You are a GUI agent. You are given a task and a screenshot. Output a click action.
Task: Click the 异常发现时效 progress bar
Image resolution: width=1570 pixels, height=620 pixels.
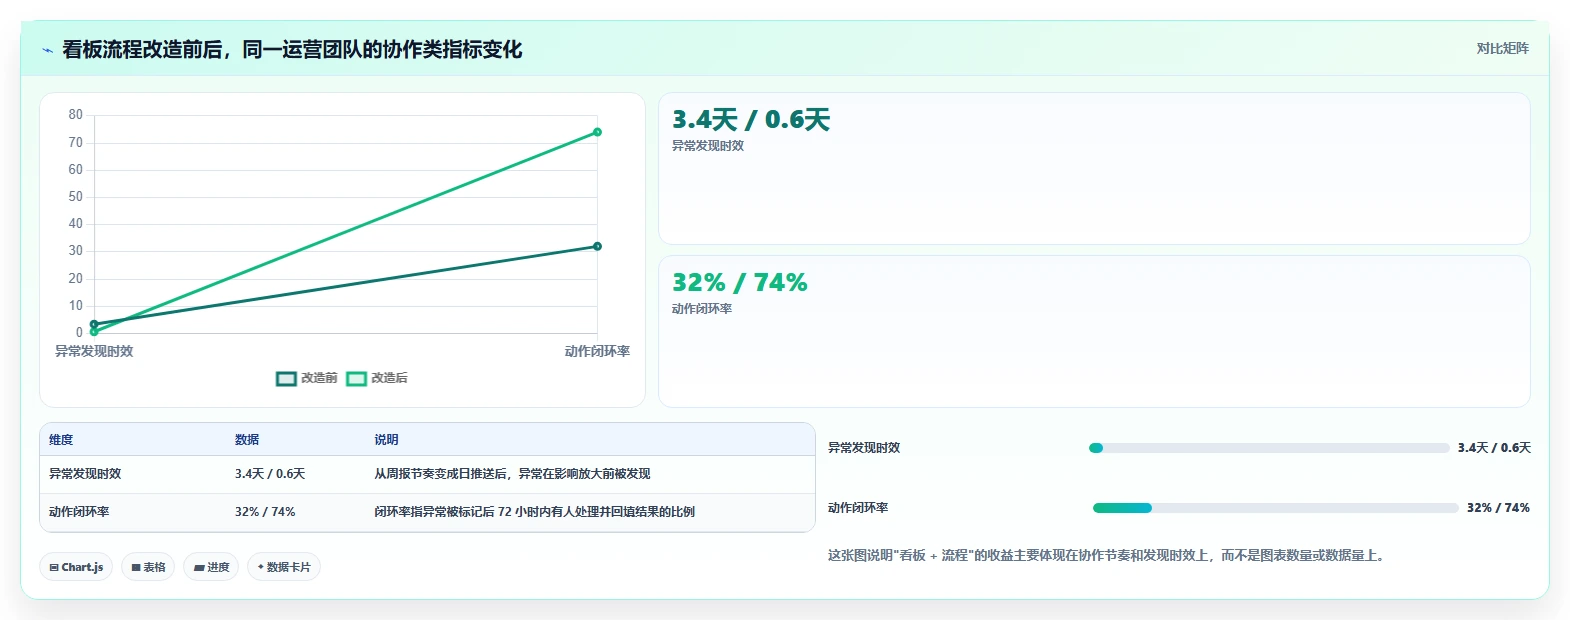(1269, 448)
